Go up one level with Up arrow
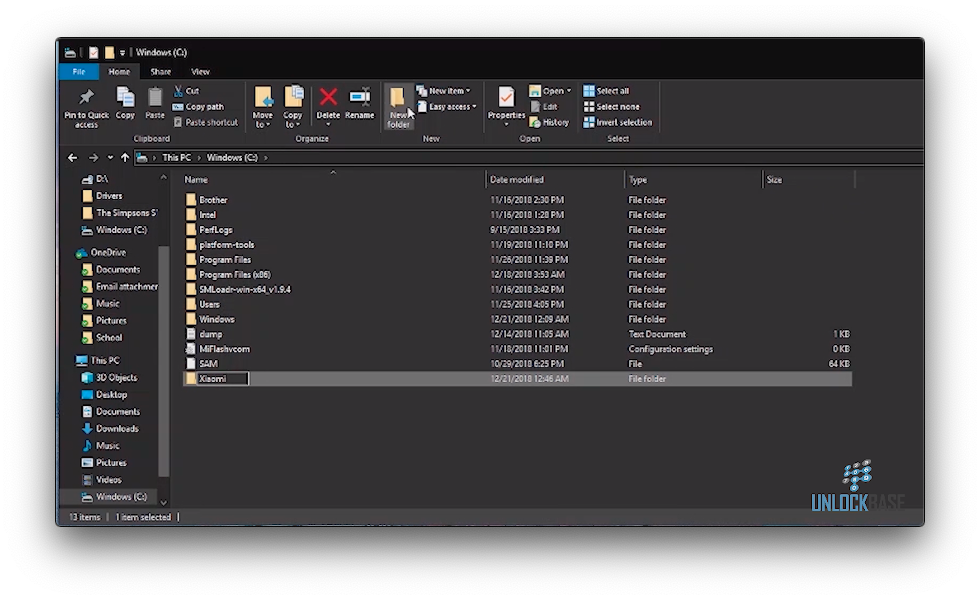980x600 pixels. (125, 158)
